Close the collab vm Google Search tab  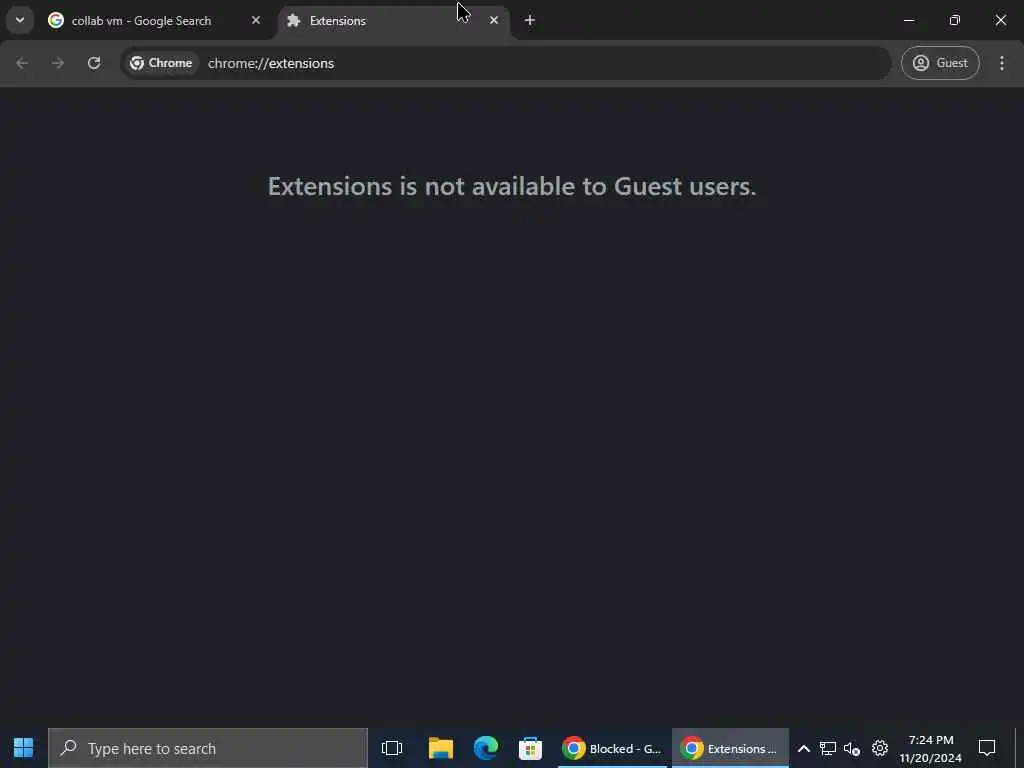[256, 20]
